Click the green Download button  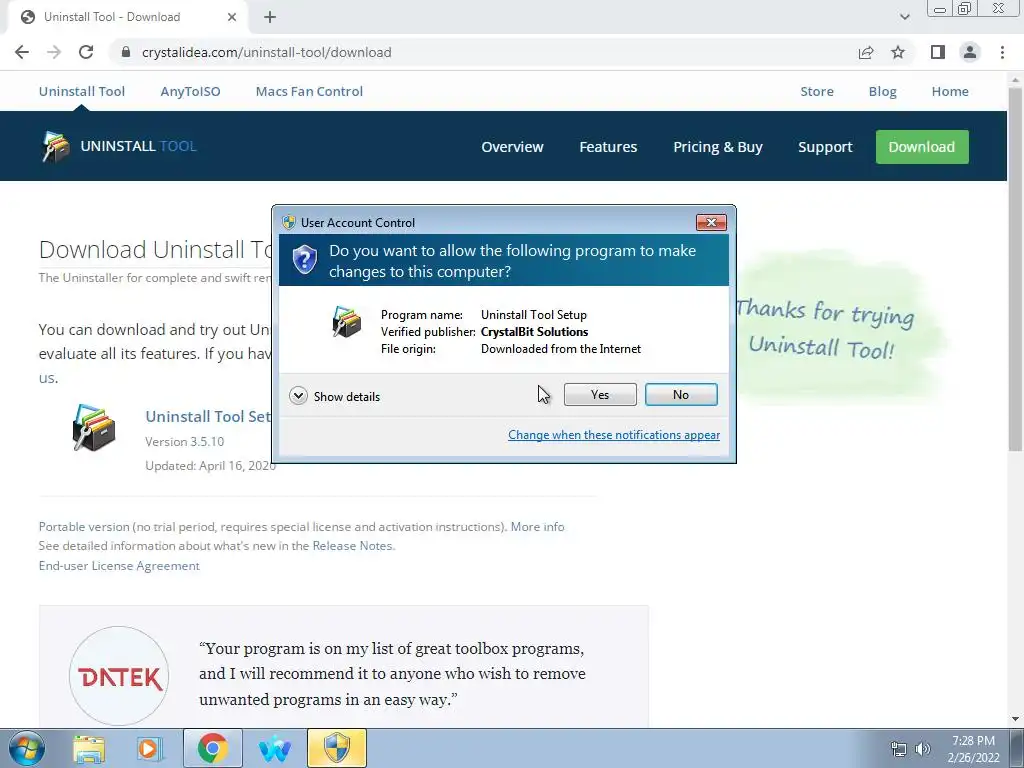[921, 147]
